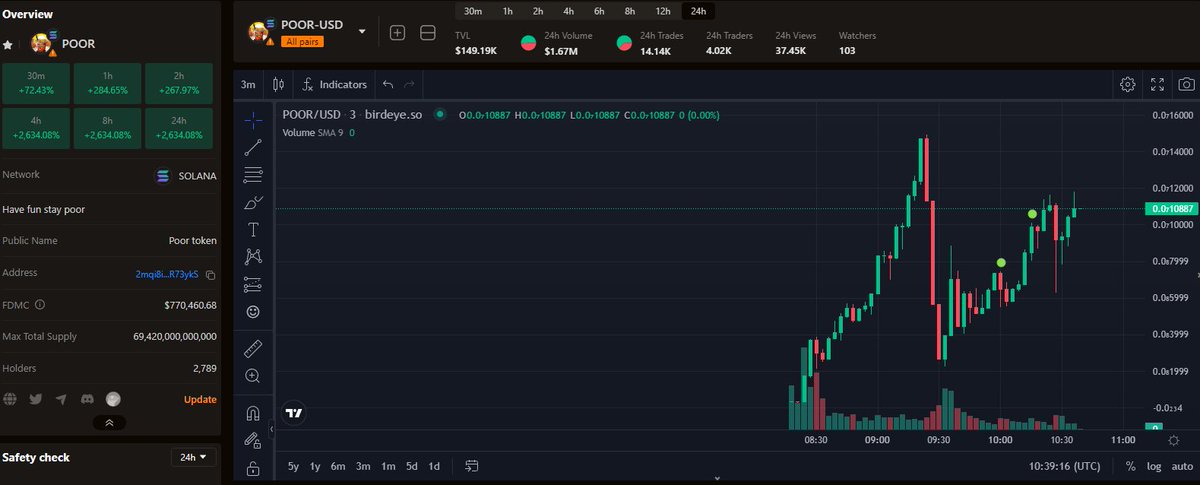Open the Fibonacci retracement tool group

tap(253, 175)
